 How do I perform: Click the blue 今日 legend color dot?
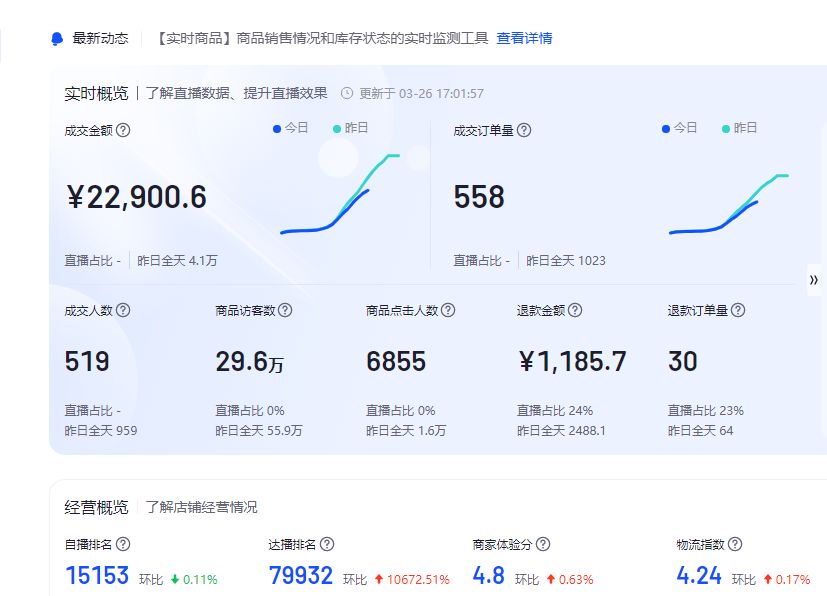point(278,129)
